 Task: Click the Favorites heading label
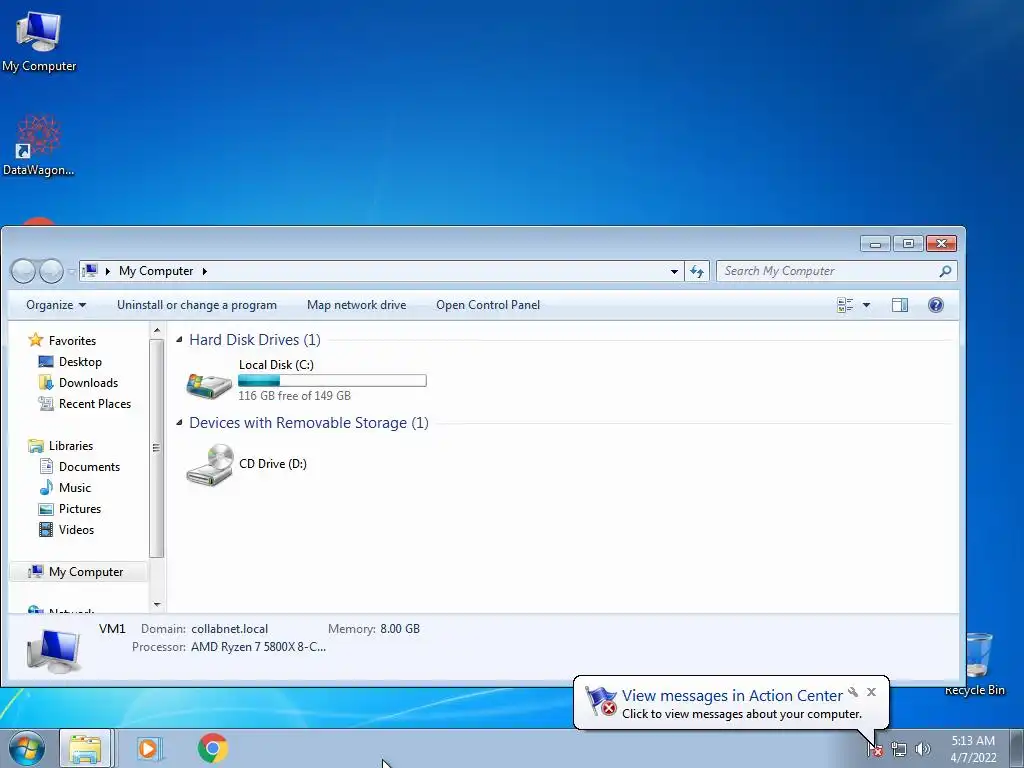[x=72, y=341]
